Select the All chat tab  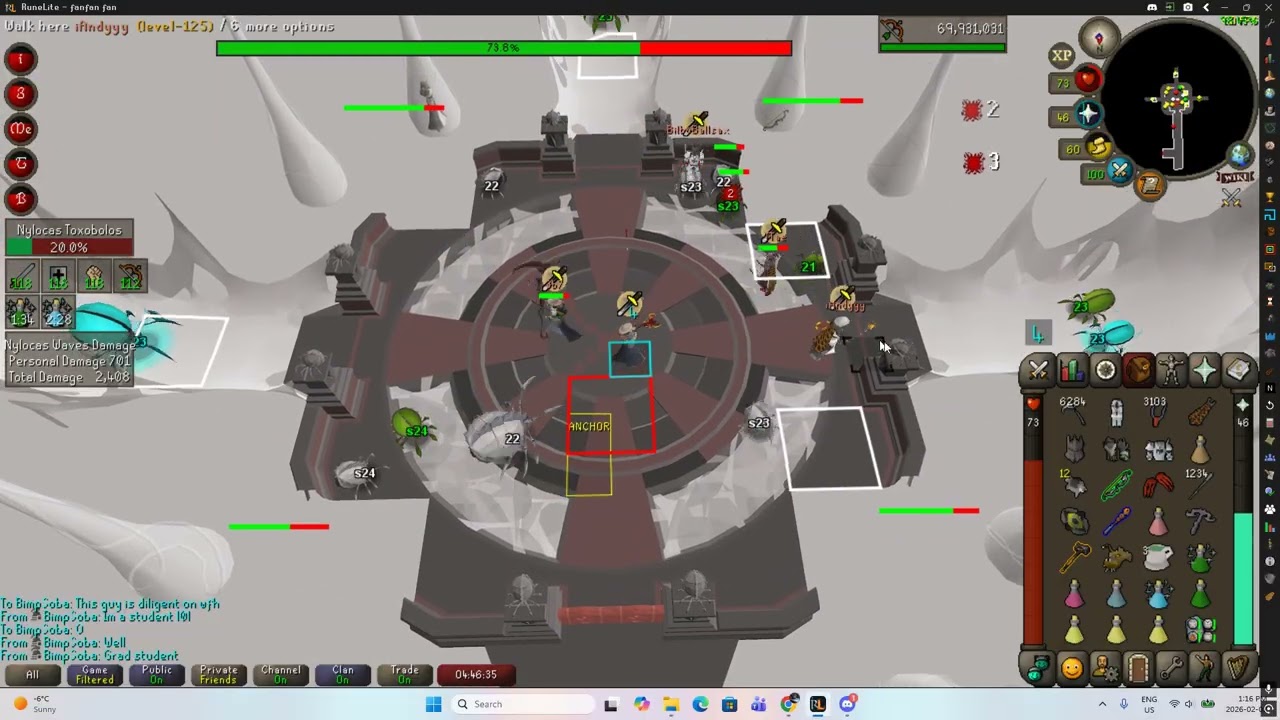(x=33, y=674)
